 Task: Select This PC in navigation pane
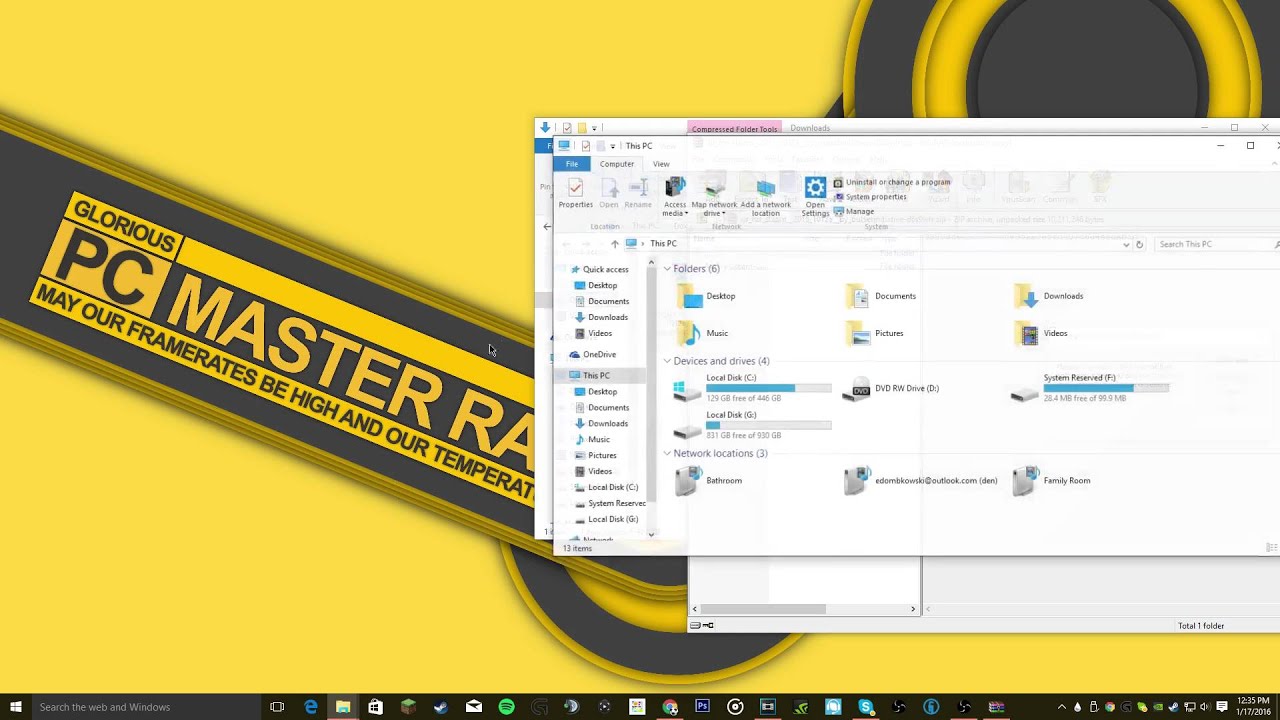596,375
